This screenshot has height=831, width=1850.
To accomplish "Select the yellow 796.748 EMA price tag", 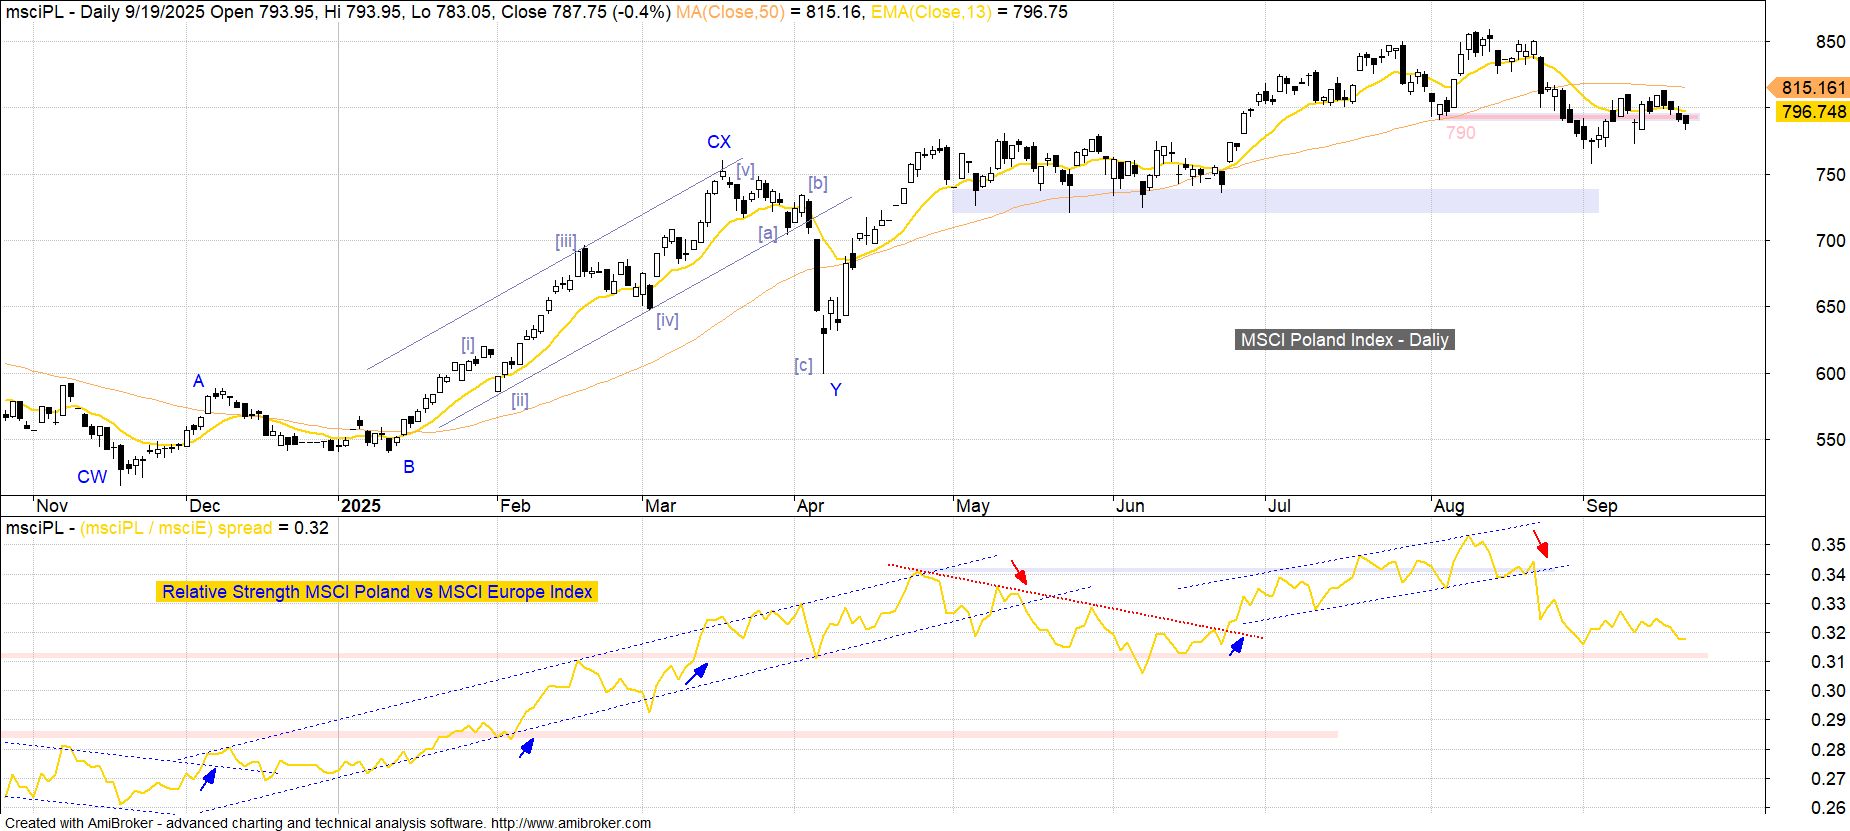I will [1812, 112].
